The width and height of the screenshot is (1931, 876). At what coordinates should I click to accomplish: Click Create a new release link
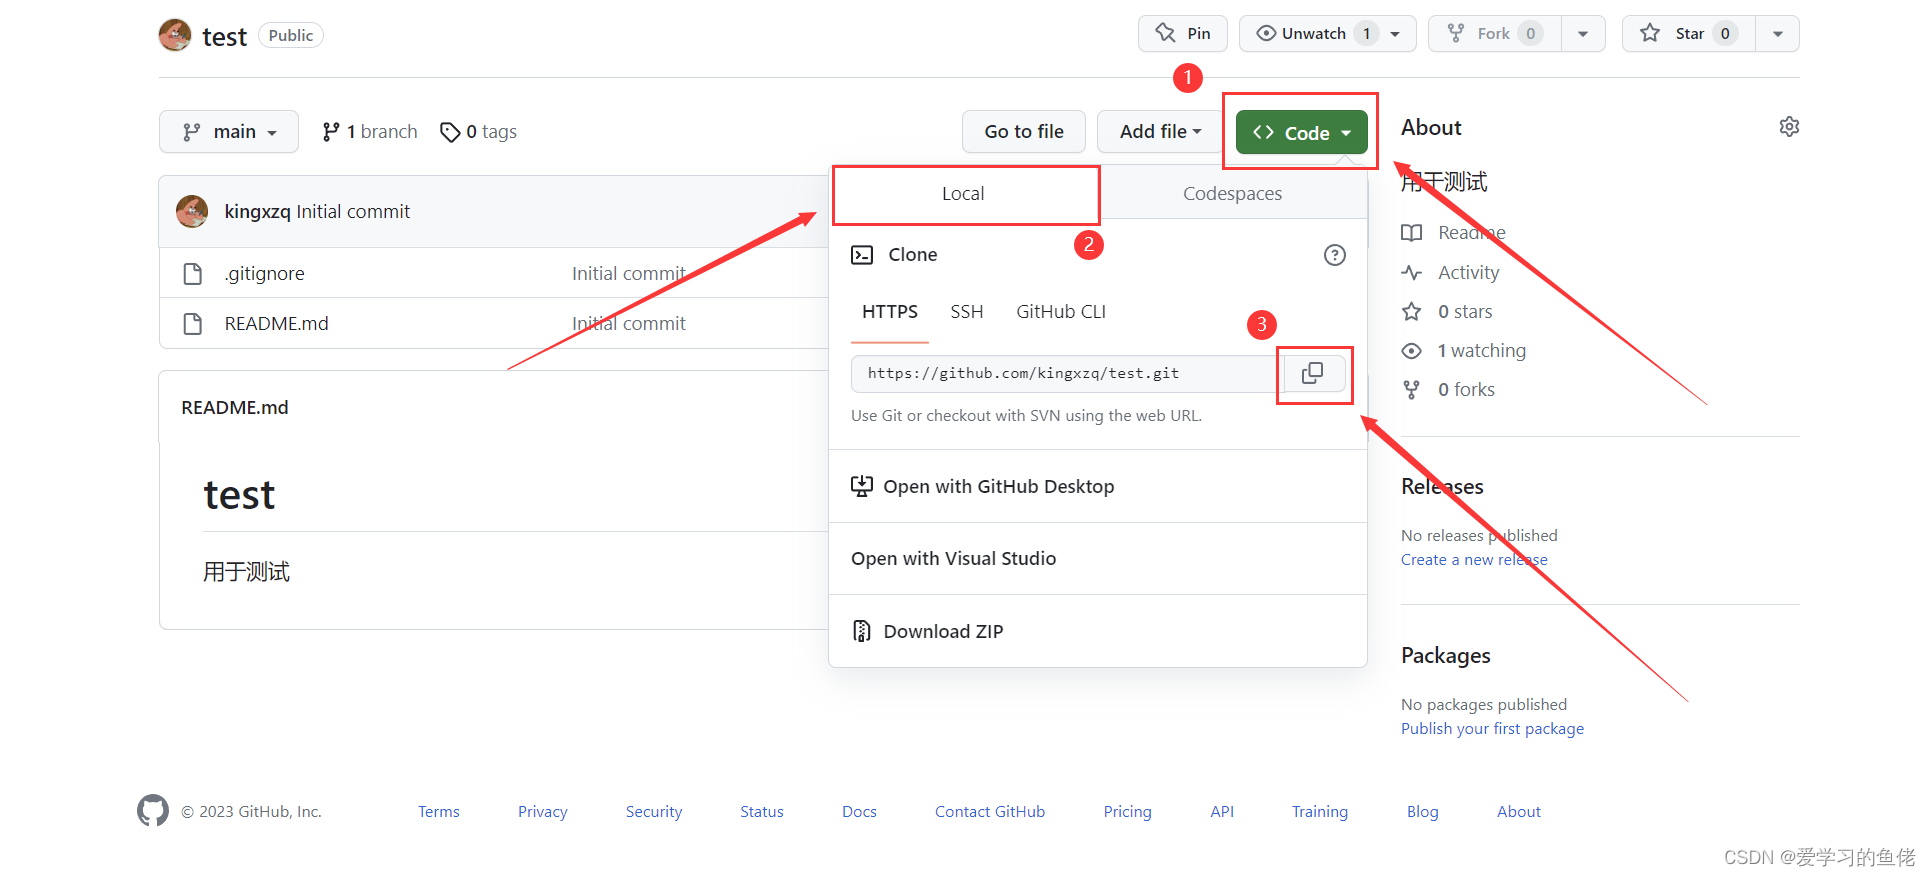[1474, 560]
